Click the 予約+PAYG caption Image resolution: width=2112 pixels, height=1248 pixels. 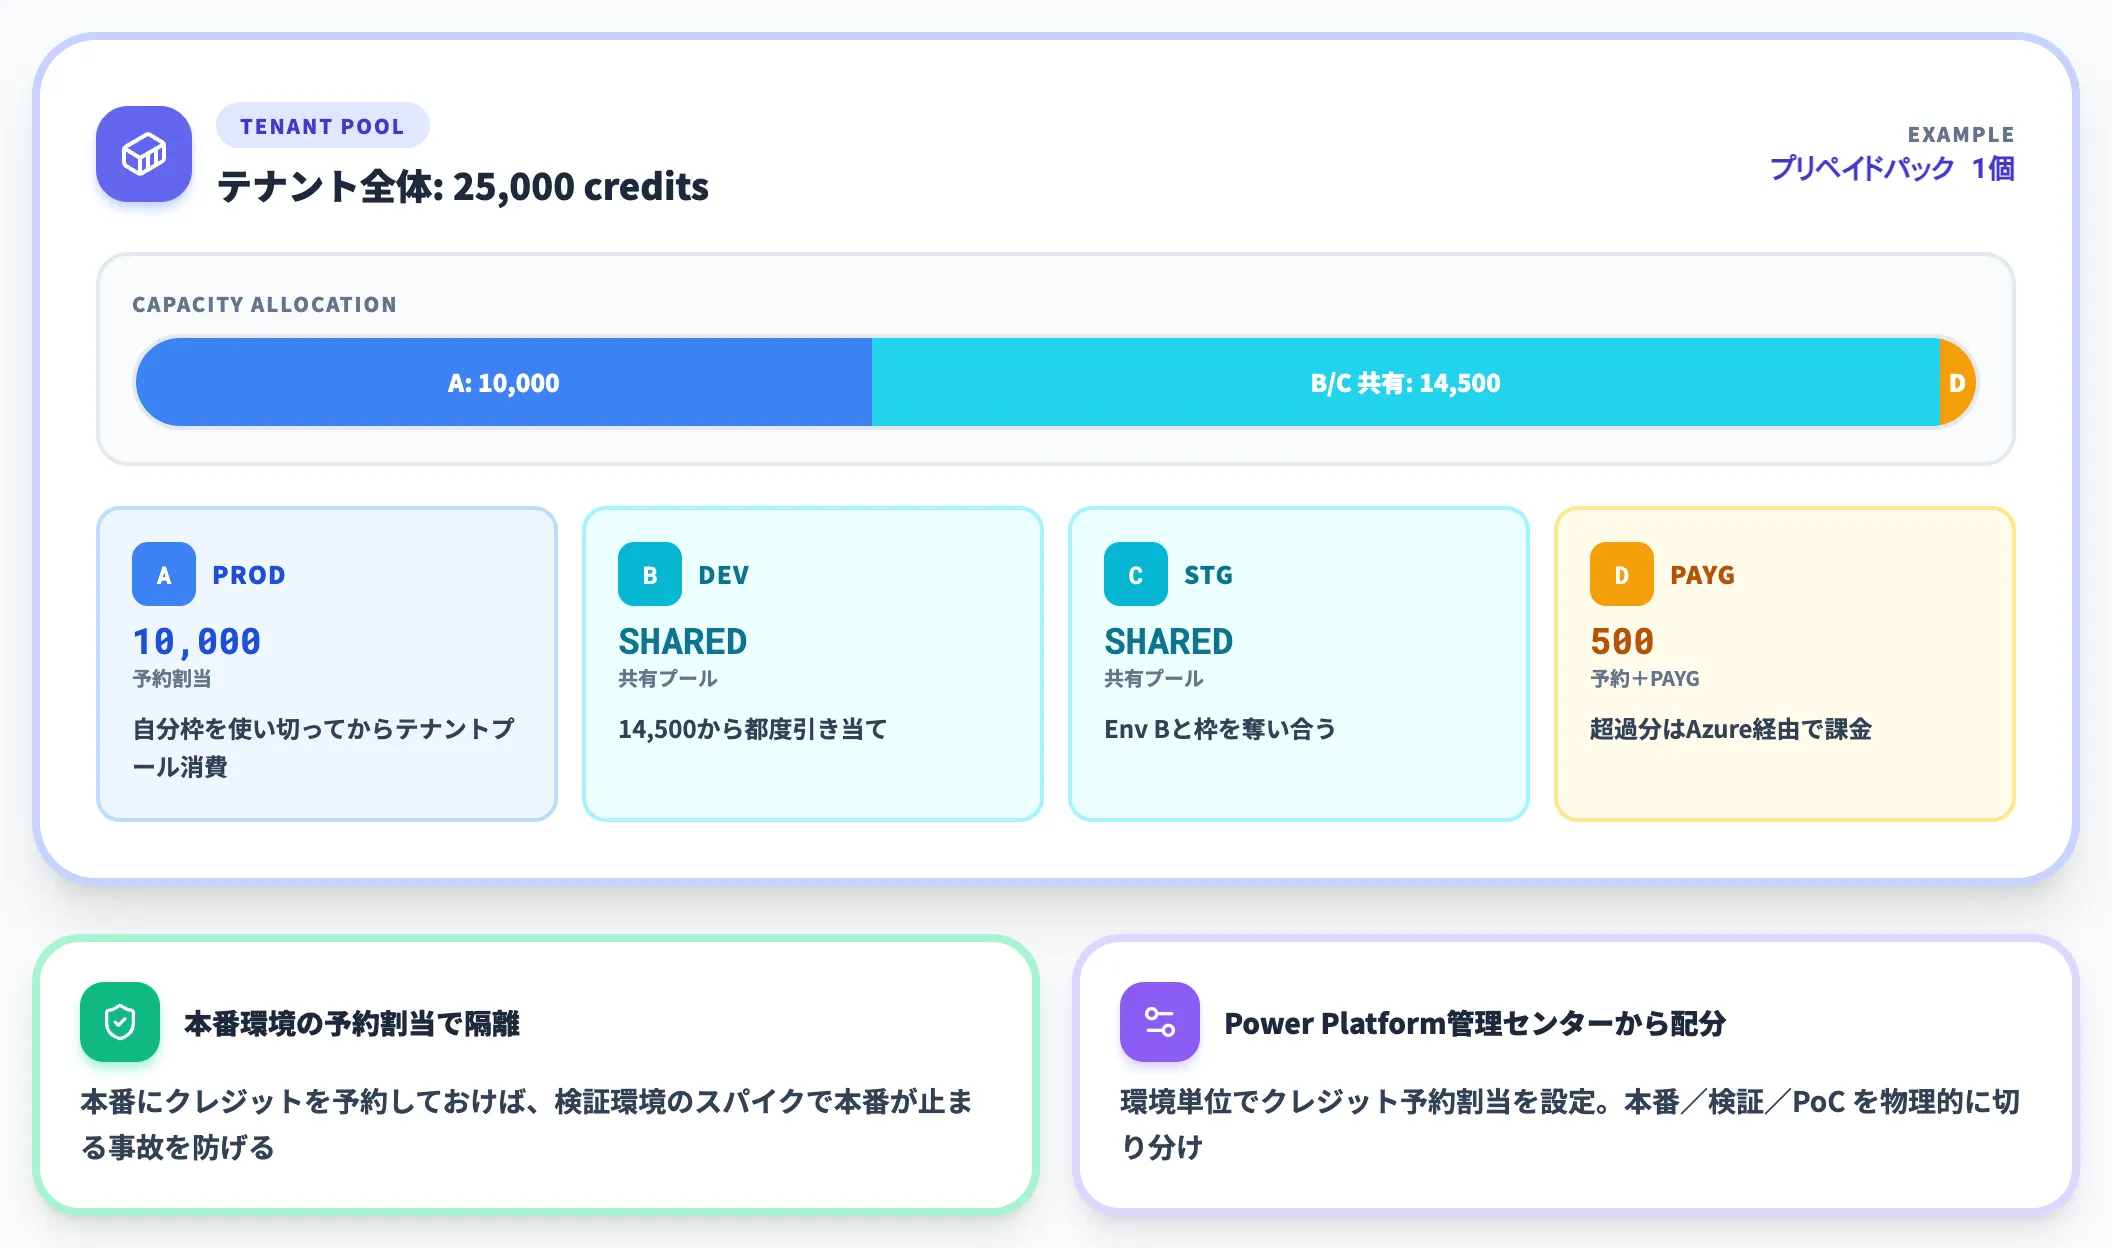point(1645,678)
